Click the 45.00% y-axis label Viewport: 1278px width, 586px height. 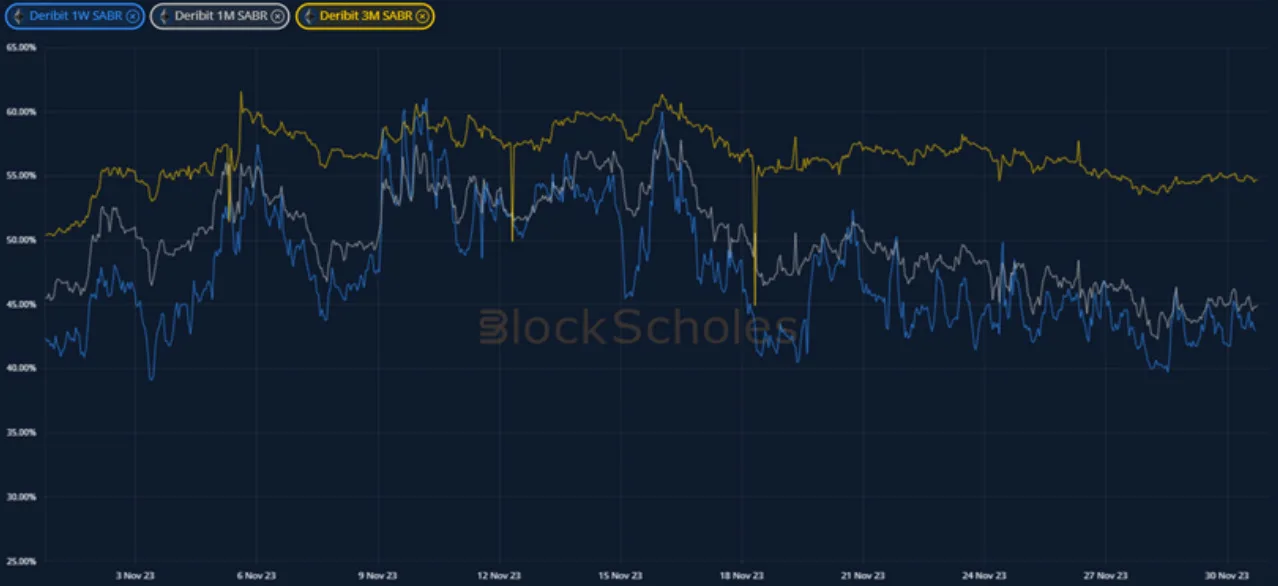tap(21, 303)
